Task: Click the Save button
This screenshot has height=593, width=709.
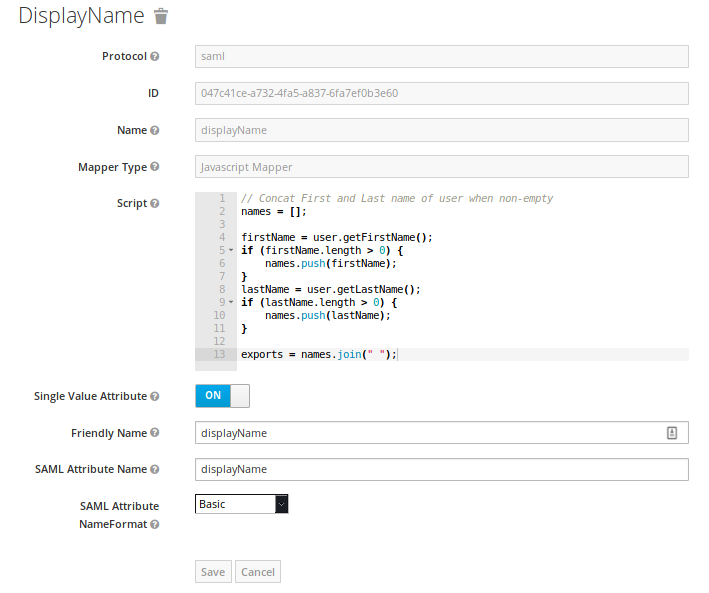Action: (213, 572)
